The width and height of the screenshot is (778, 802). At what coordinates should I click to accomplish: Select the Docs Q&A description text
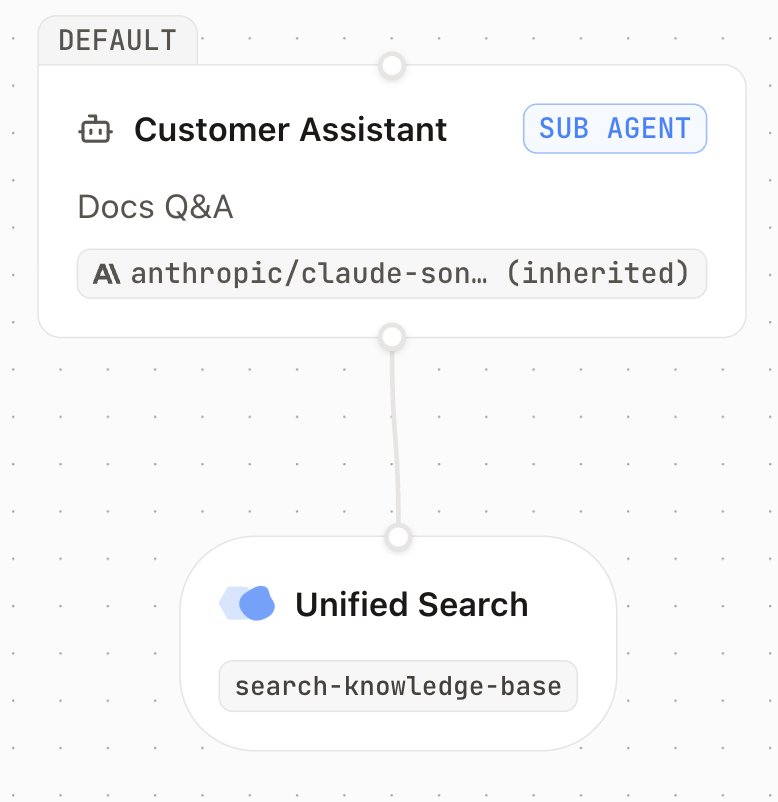coord(155,207)
